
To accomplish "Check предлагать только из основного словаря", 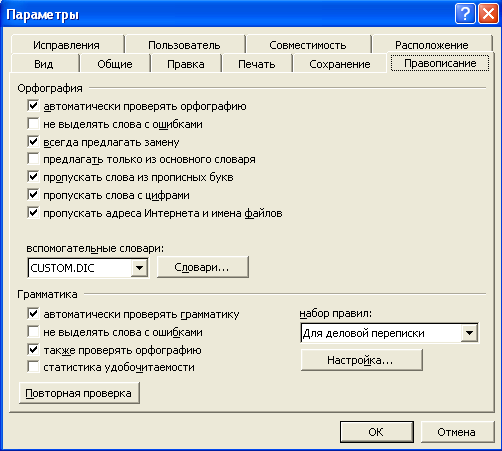I will click(33, 159).
